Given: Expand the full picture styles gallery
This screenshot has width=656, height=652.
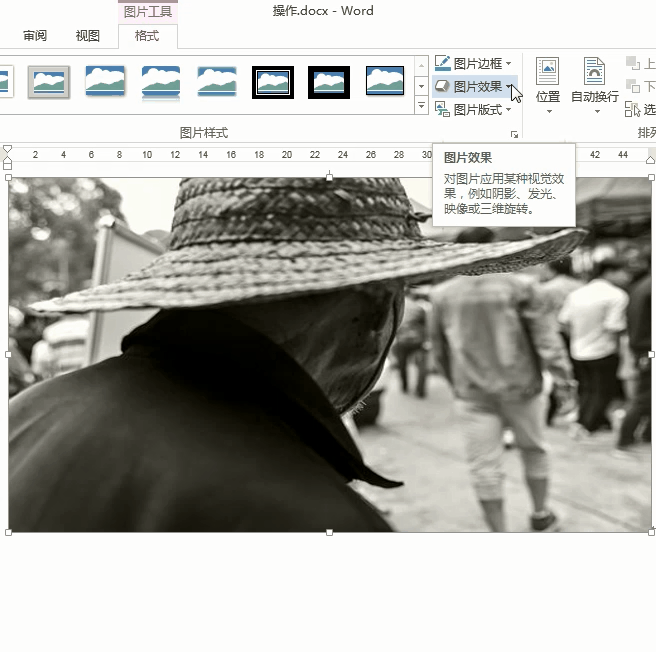Looking at the screenshot, I should 421,106.
